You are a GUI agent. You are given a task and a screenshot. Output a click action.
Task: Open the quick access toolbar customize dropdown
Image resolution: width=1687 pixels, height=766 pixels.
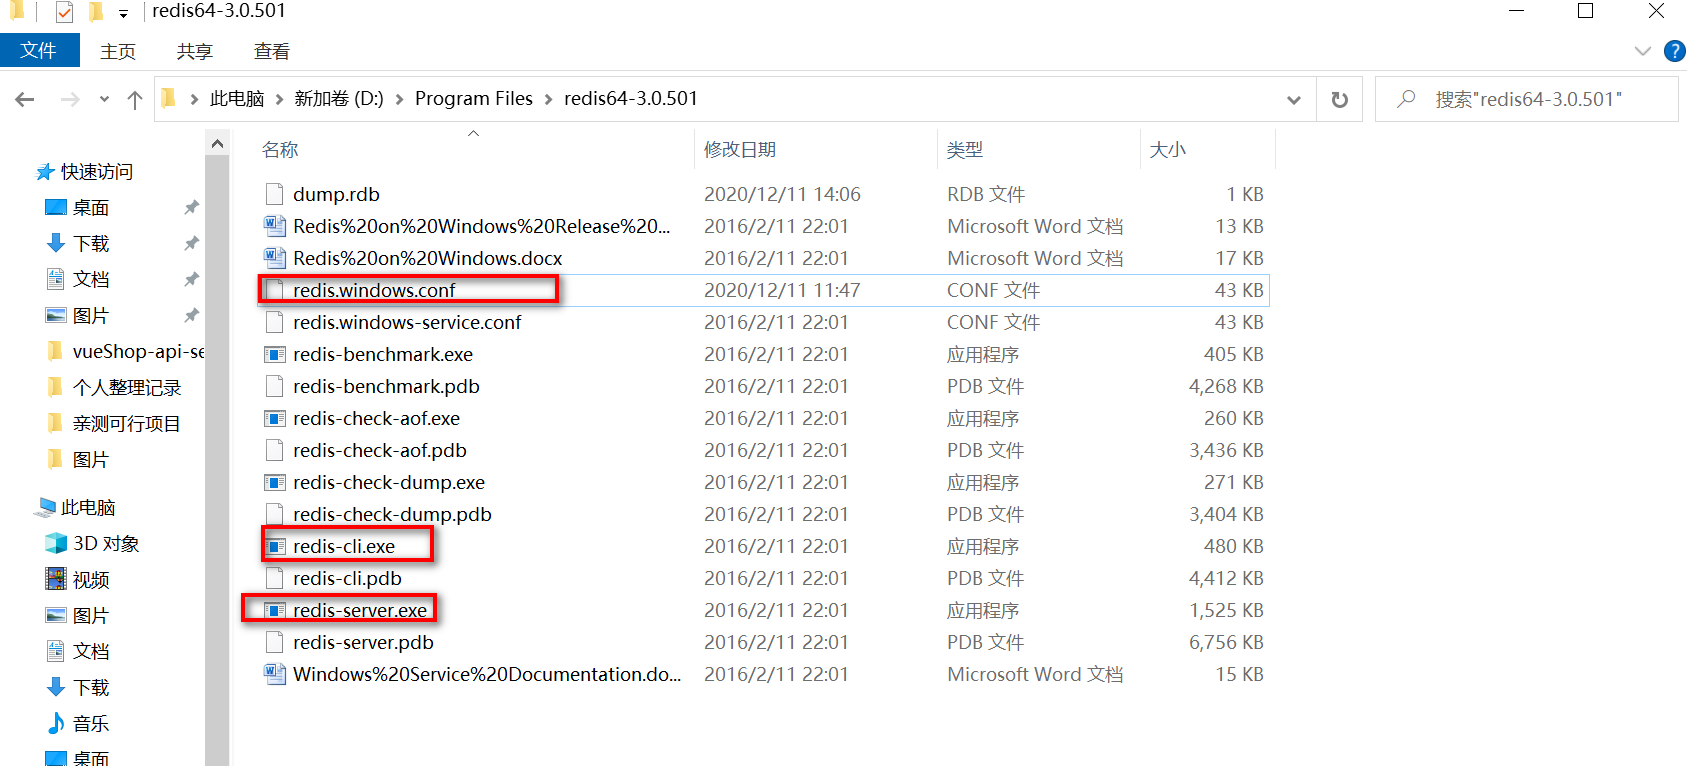tap(123, 13)
